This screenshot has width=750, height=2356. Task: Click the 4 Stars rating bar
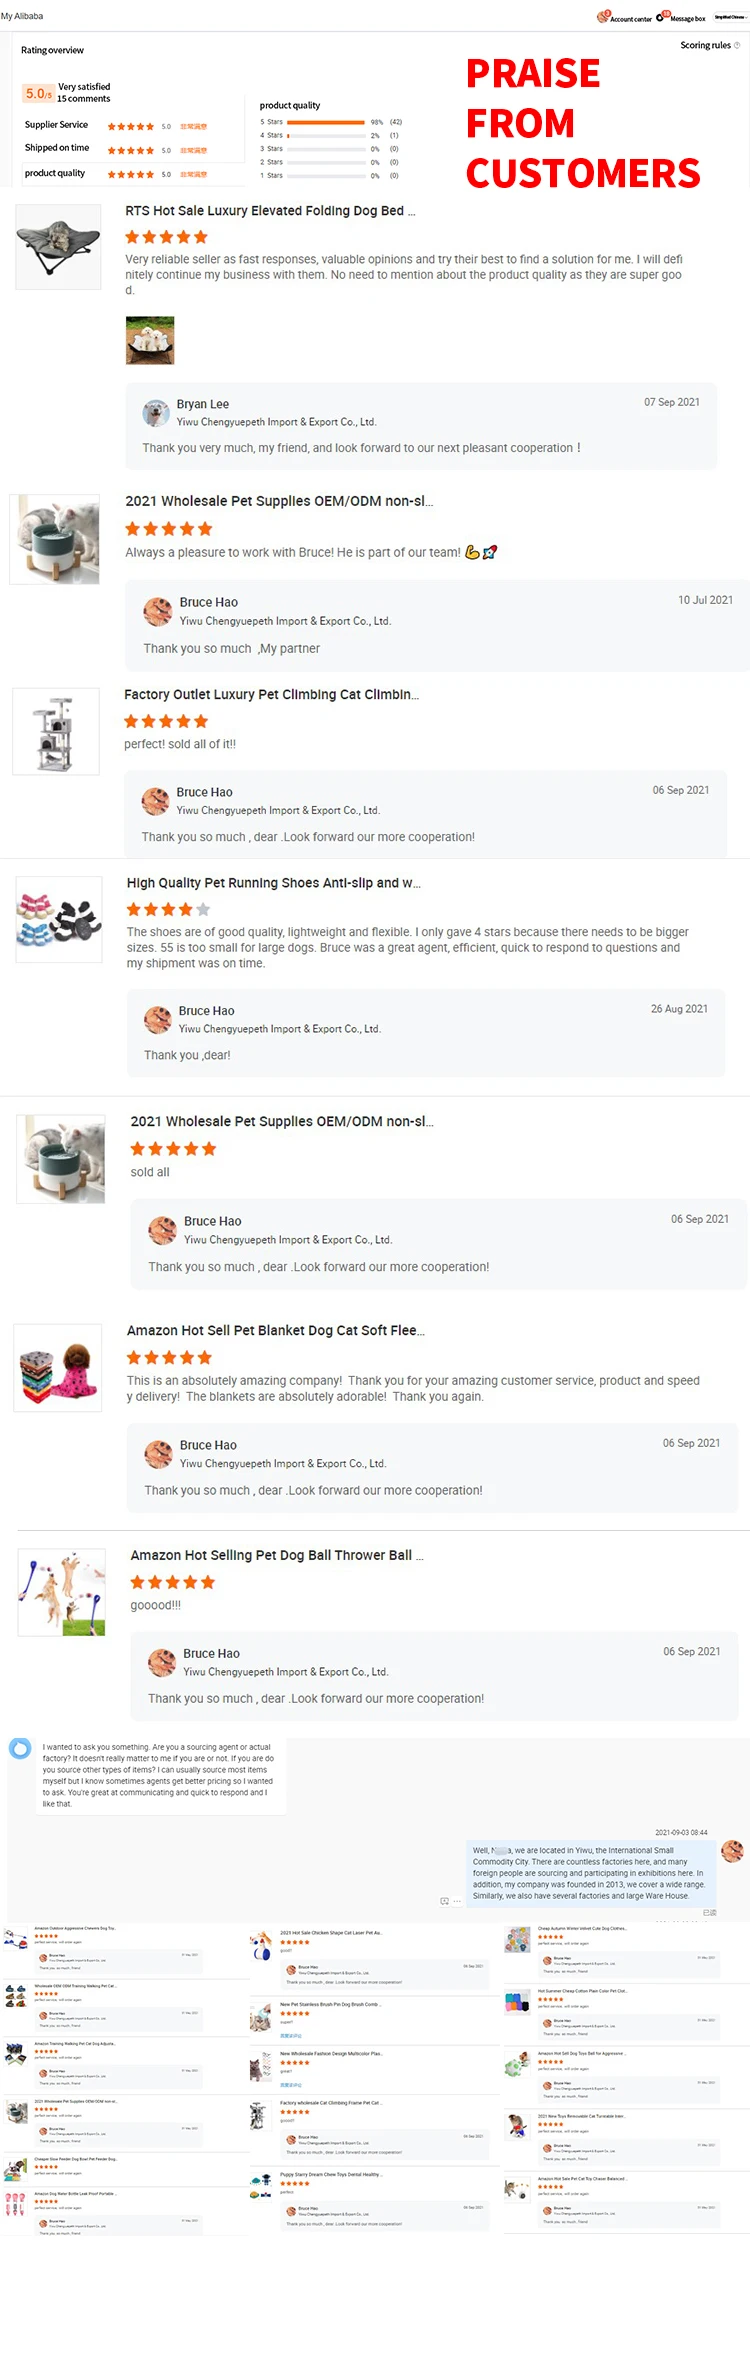coord(326,135)
